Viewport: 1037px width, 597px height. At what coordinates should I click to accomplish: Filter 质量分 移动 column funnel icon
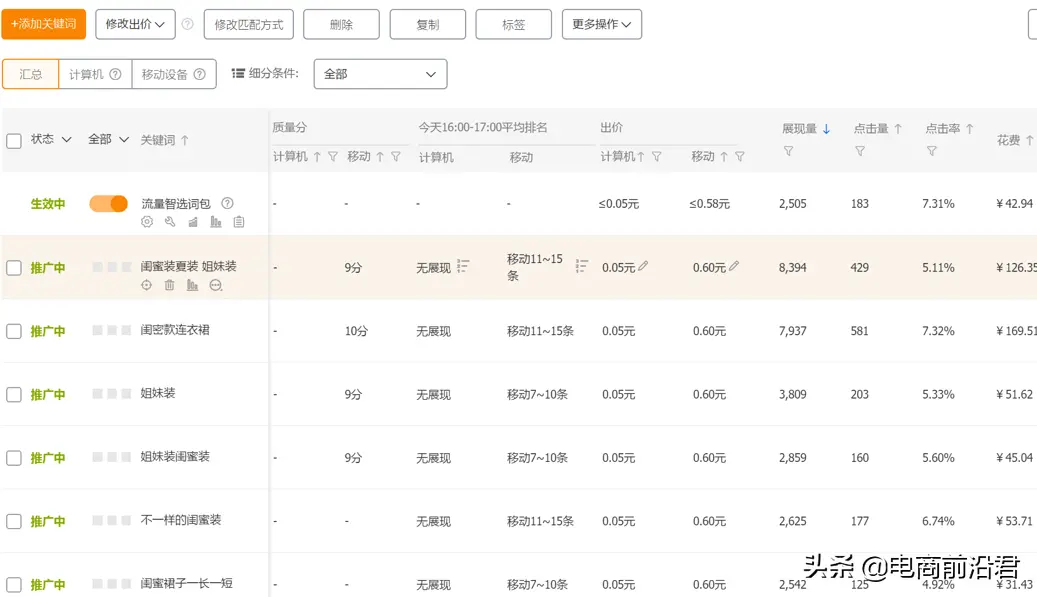[x=395, y=157]
